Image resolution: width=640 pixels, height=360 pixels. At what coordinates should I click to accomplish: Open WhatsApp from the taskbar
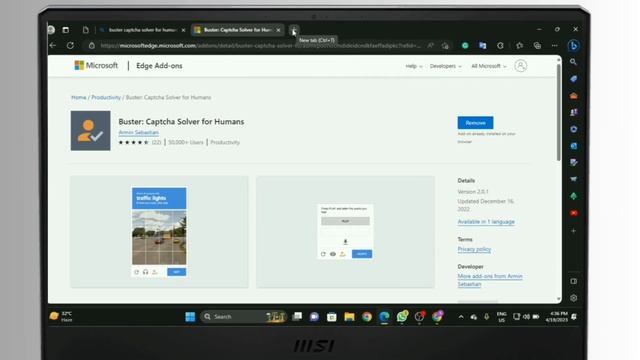pyautogui.click(x=402, y=316)
